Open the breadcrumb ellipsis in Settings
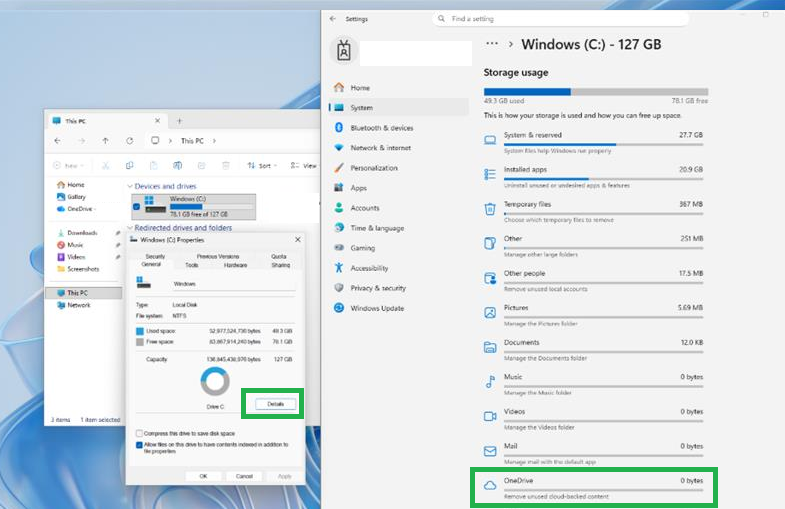Viewport: 785px width, 509px height. (492, 44)
